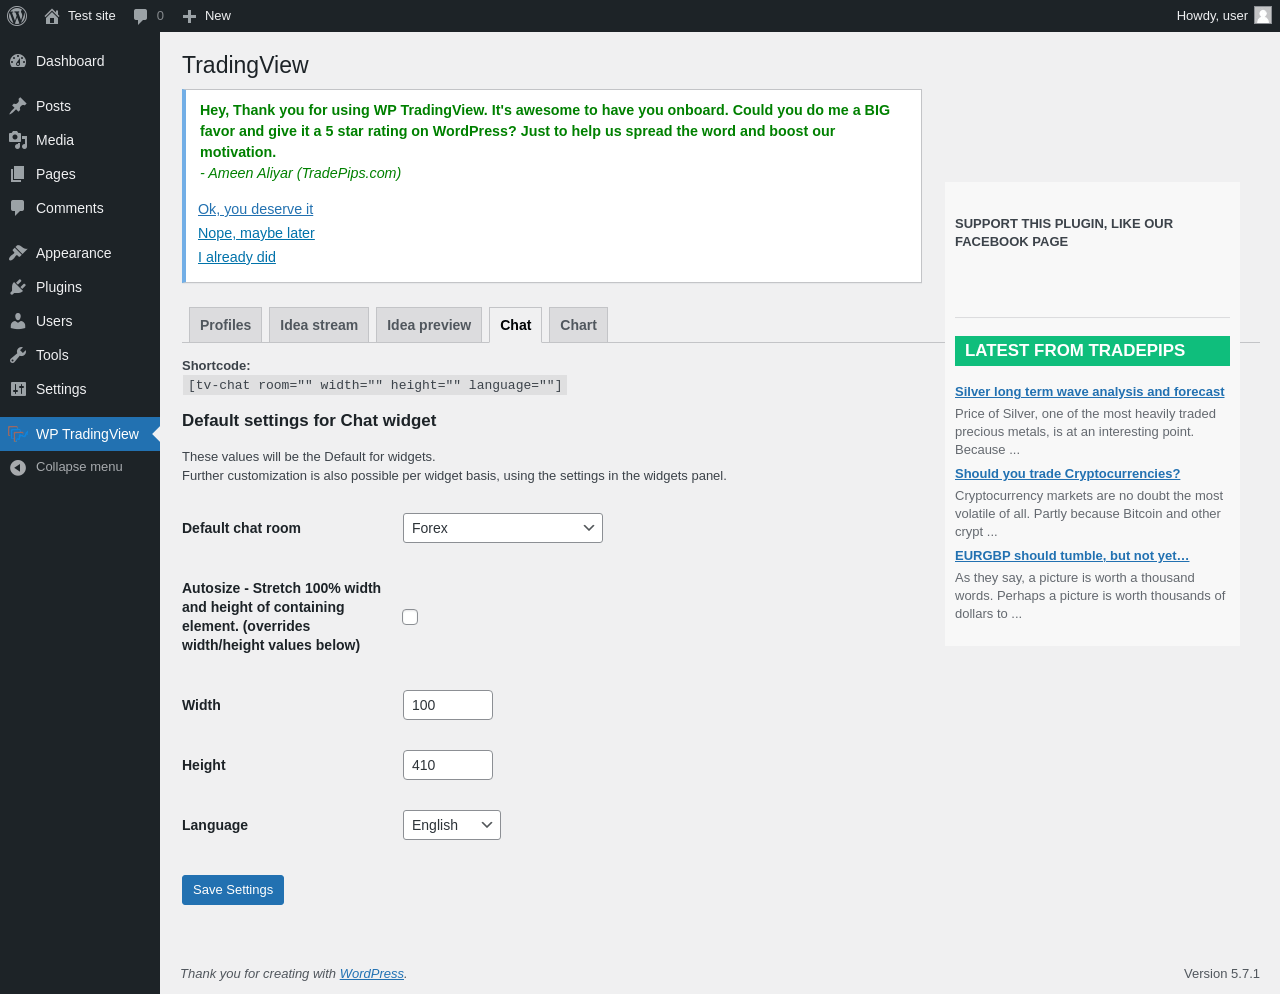
Task: Click the WordPress logo icon
Action: pyautogui.click(x=17, y=16)
